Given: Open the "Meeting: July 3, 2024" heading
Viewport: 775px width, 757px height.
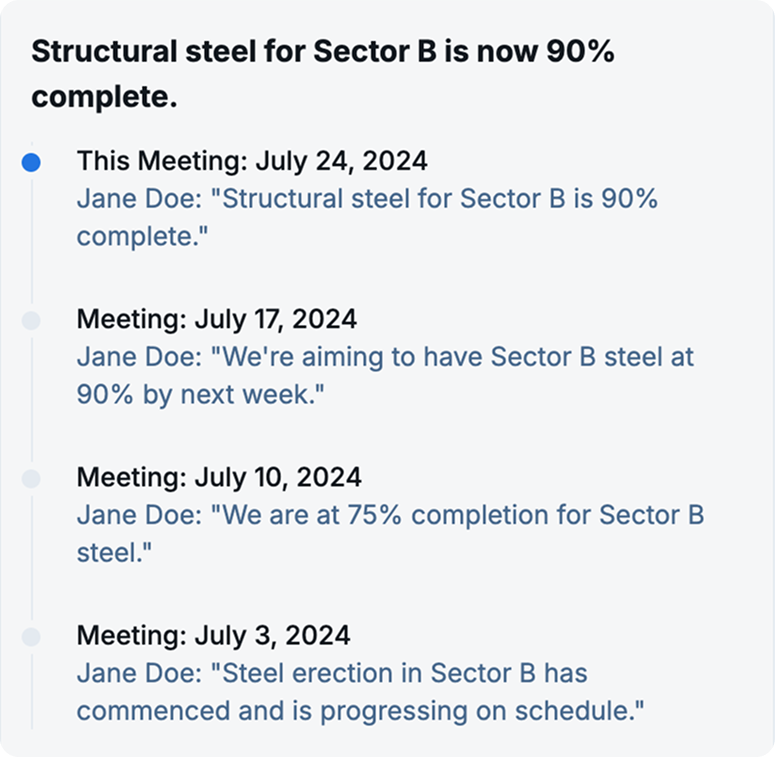Looking at the screenshot, I should click(x=213, y=635).
